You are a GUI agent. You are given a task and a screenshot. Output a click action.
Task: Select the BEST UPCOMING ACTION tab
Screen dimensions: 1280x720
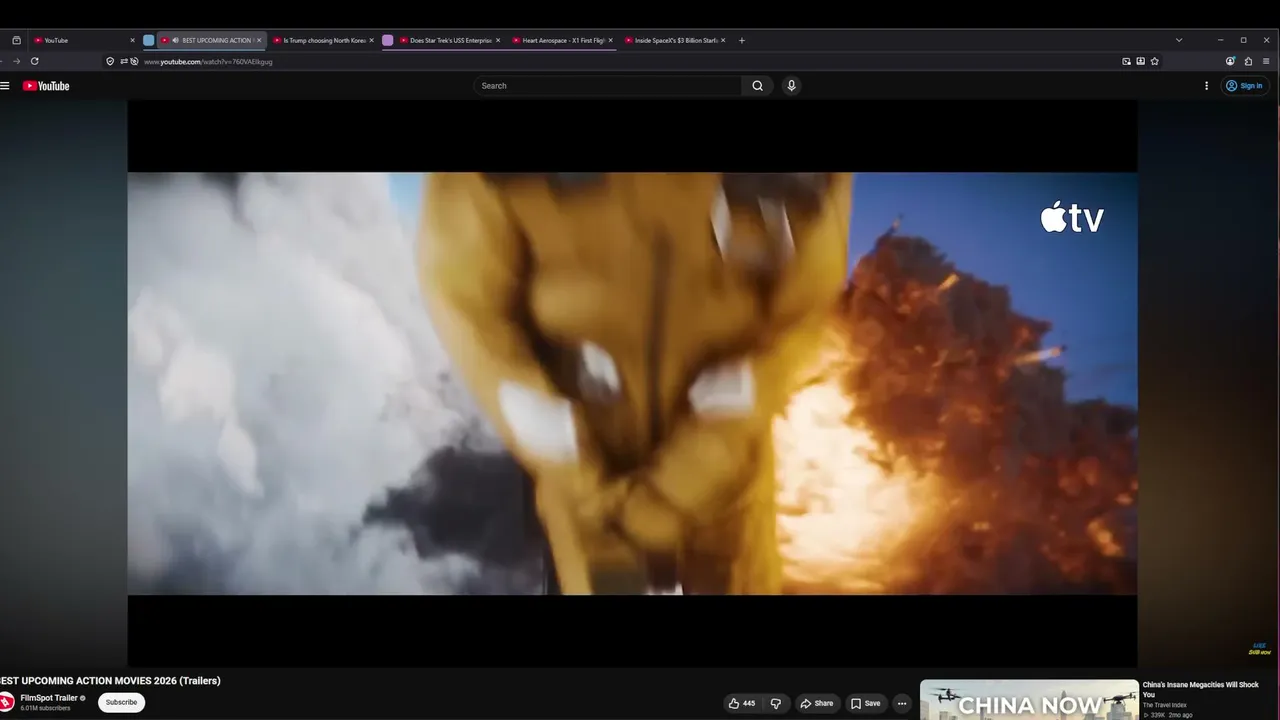pyautogui.click(x=213, y=40)
